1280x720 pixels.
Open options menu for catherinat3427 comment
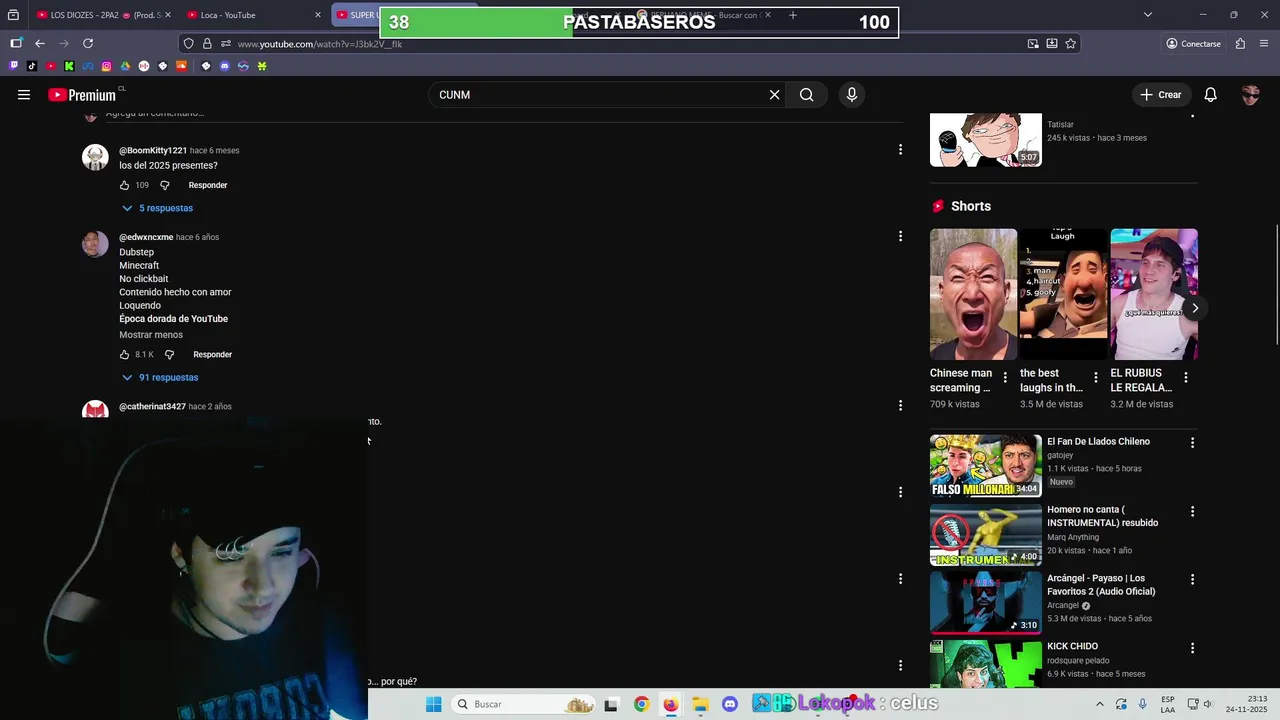(x=900, y=405)
